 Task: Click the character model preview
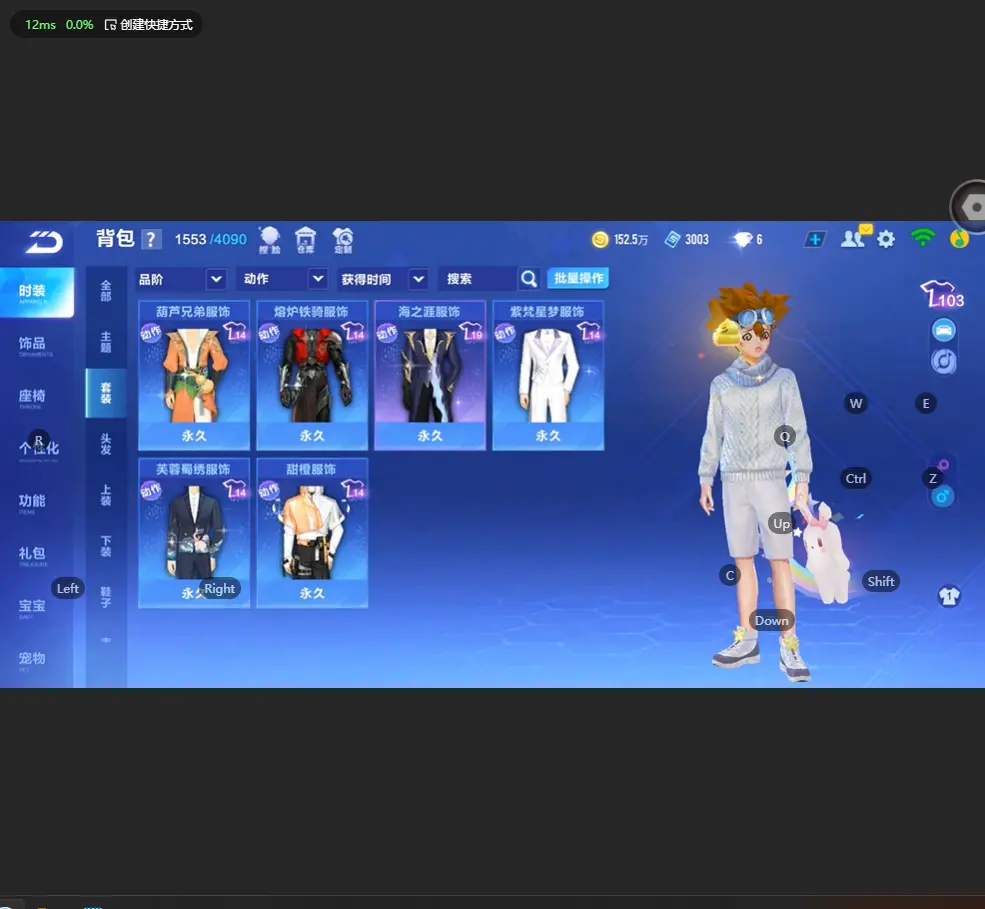tap(757, 482)
